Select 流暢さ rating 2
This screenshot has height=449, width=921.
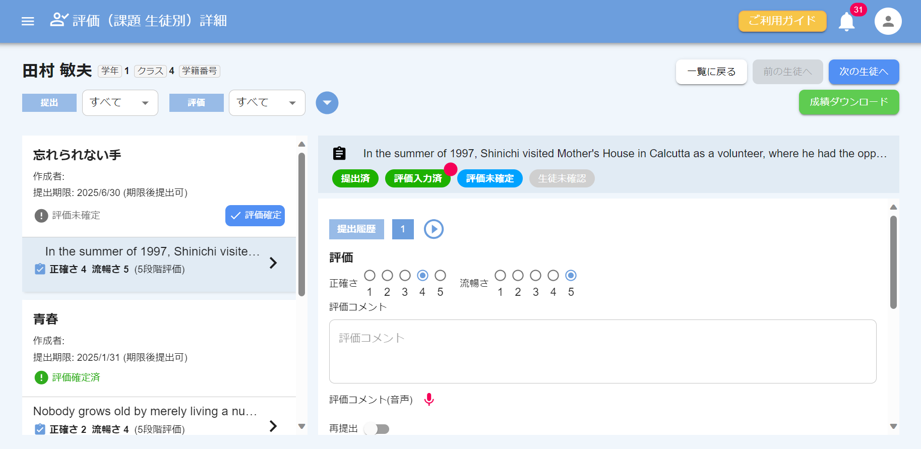tap(517, 275)
